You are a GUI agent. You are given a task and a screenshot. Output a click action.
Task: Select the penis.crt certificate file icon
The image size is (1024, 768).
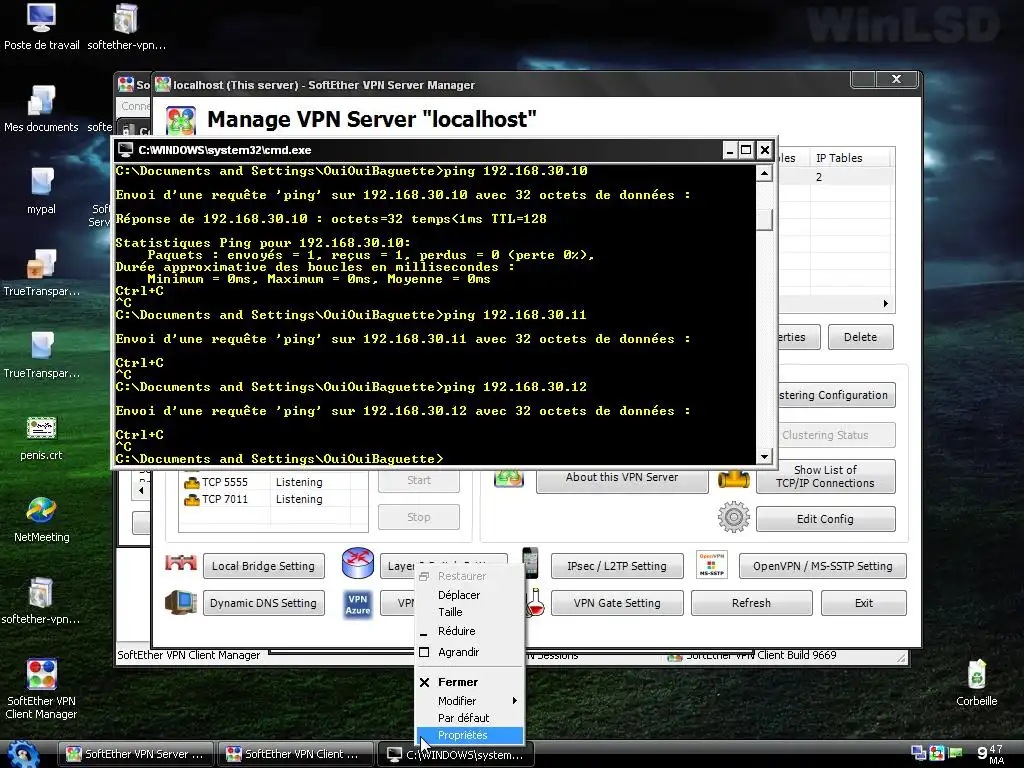point(41,438)
